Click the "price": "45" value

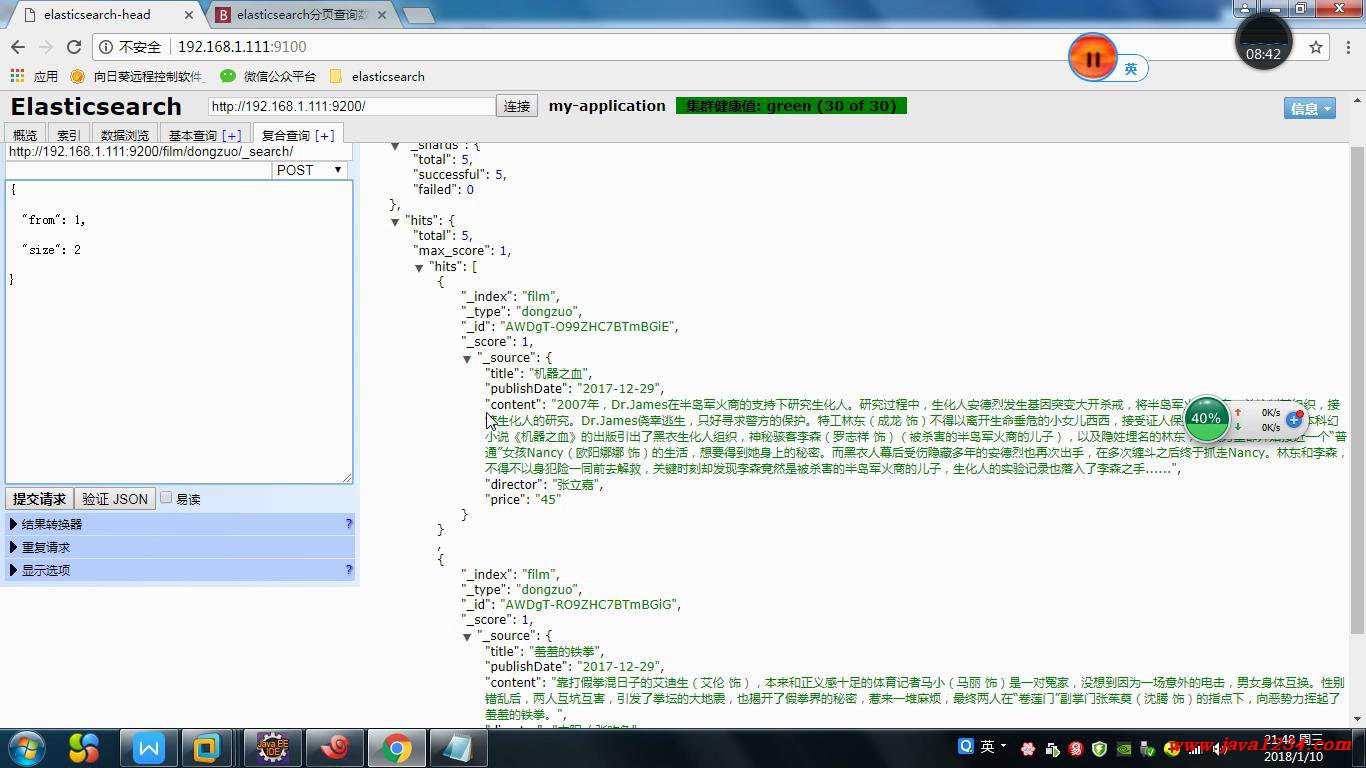coord(548,500)
